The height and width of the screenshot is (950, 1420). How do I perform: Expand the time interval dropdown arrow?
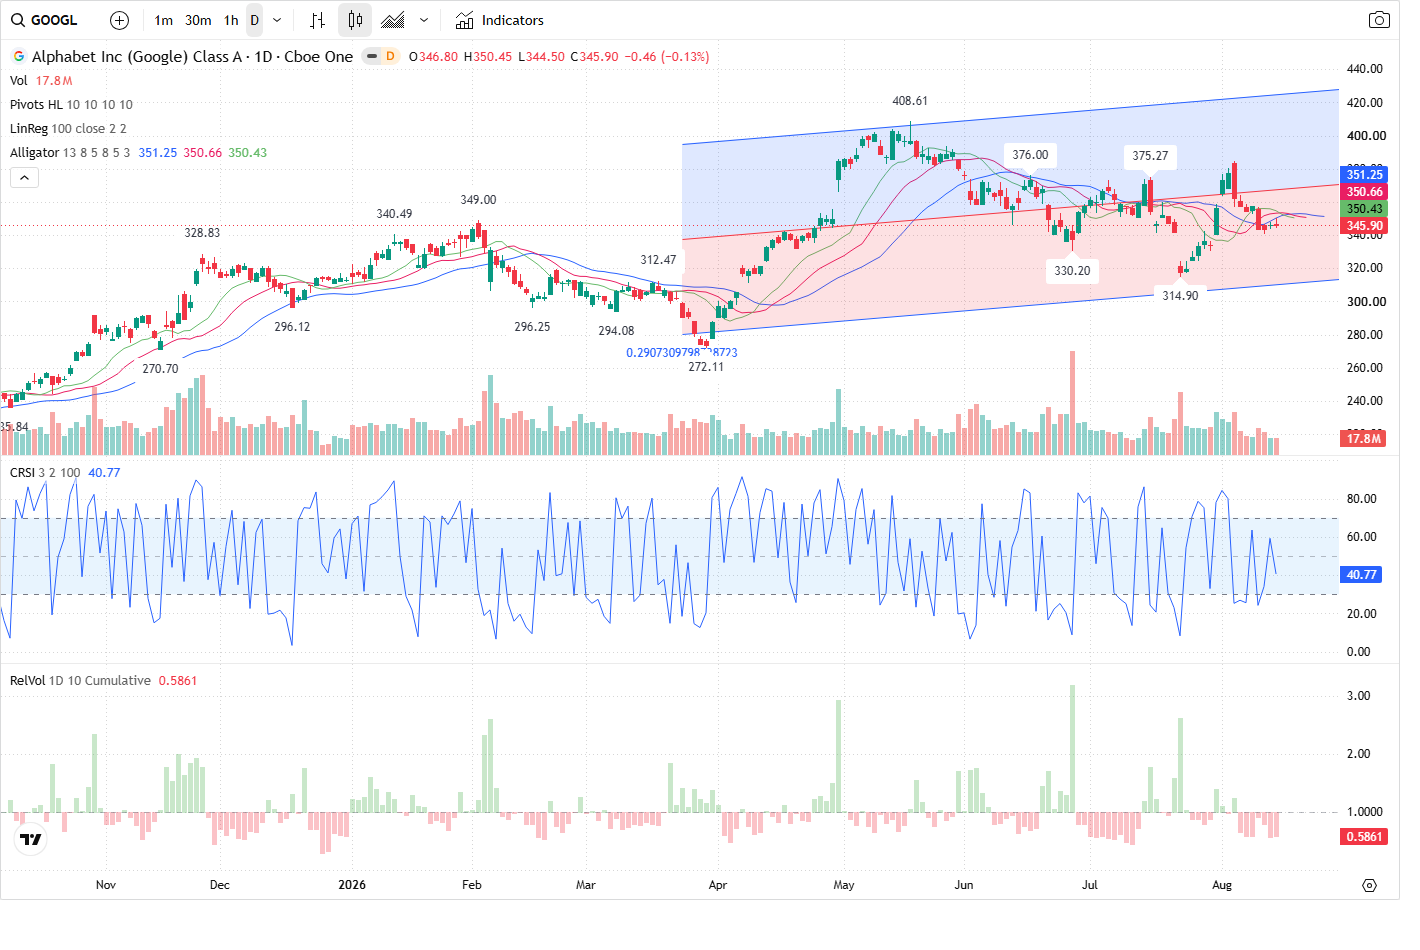tap(277, 20)
